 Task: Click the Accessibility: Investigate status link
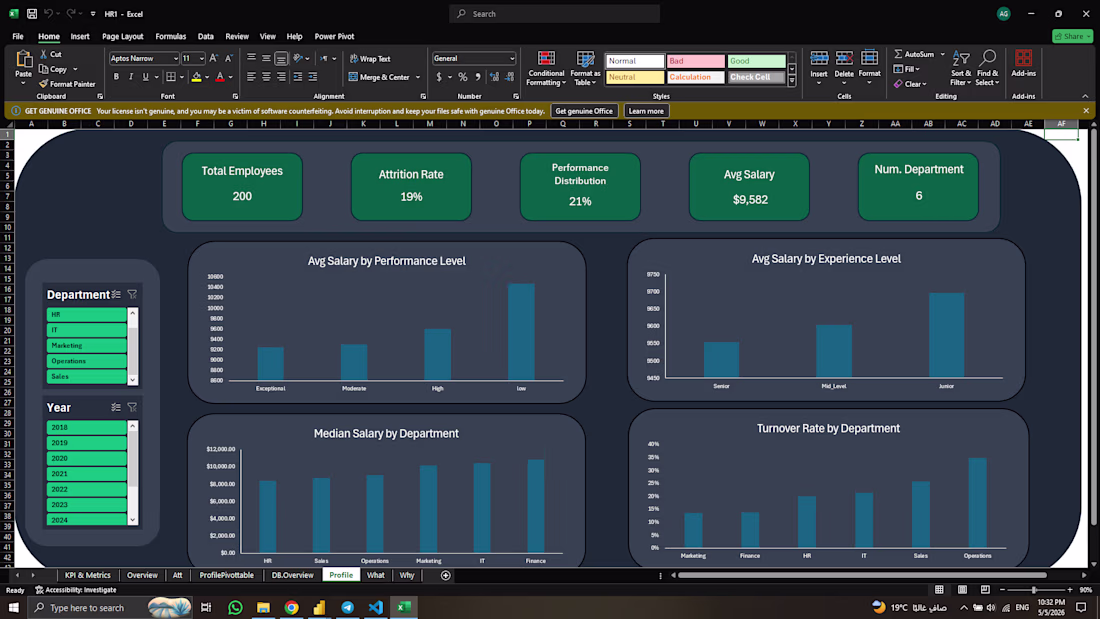pos(76,590)
